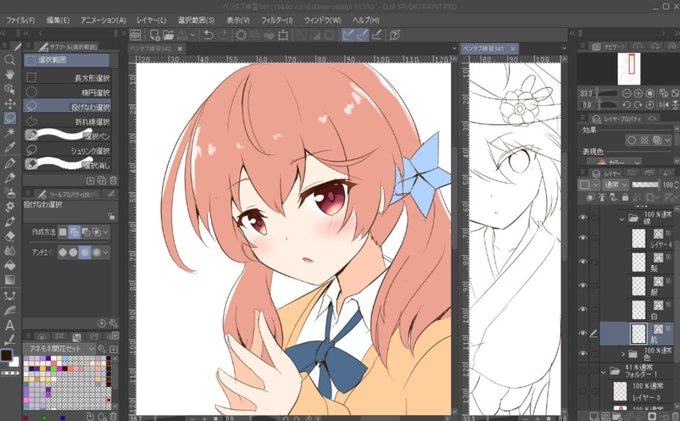Click the new selection creation method button
Viewport: 680px width, 421px height.
pos(63,232)
